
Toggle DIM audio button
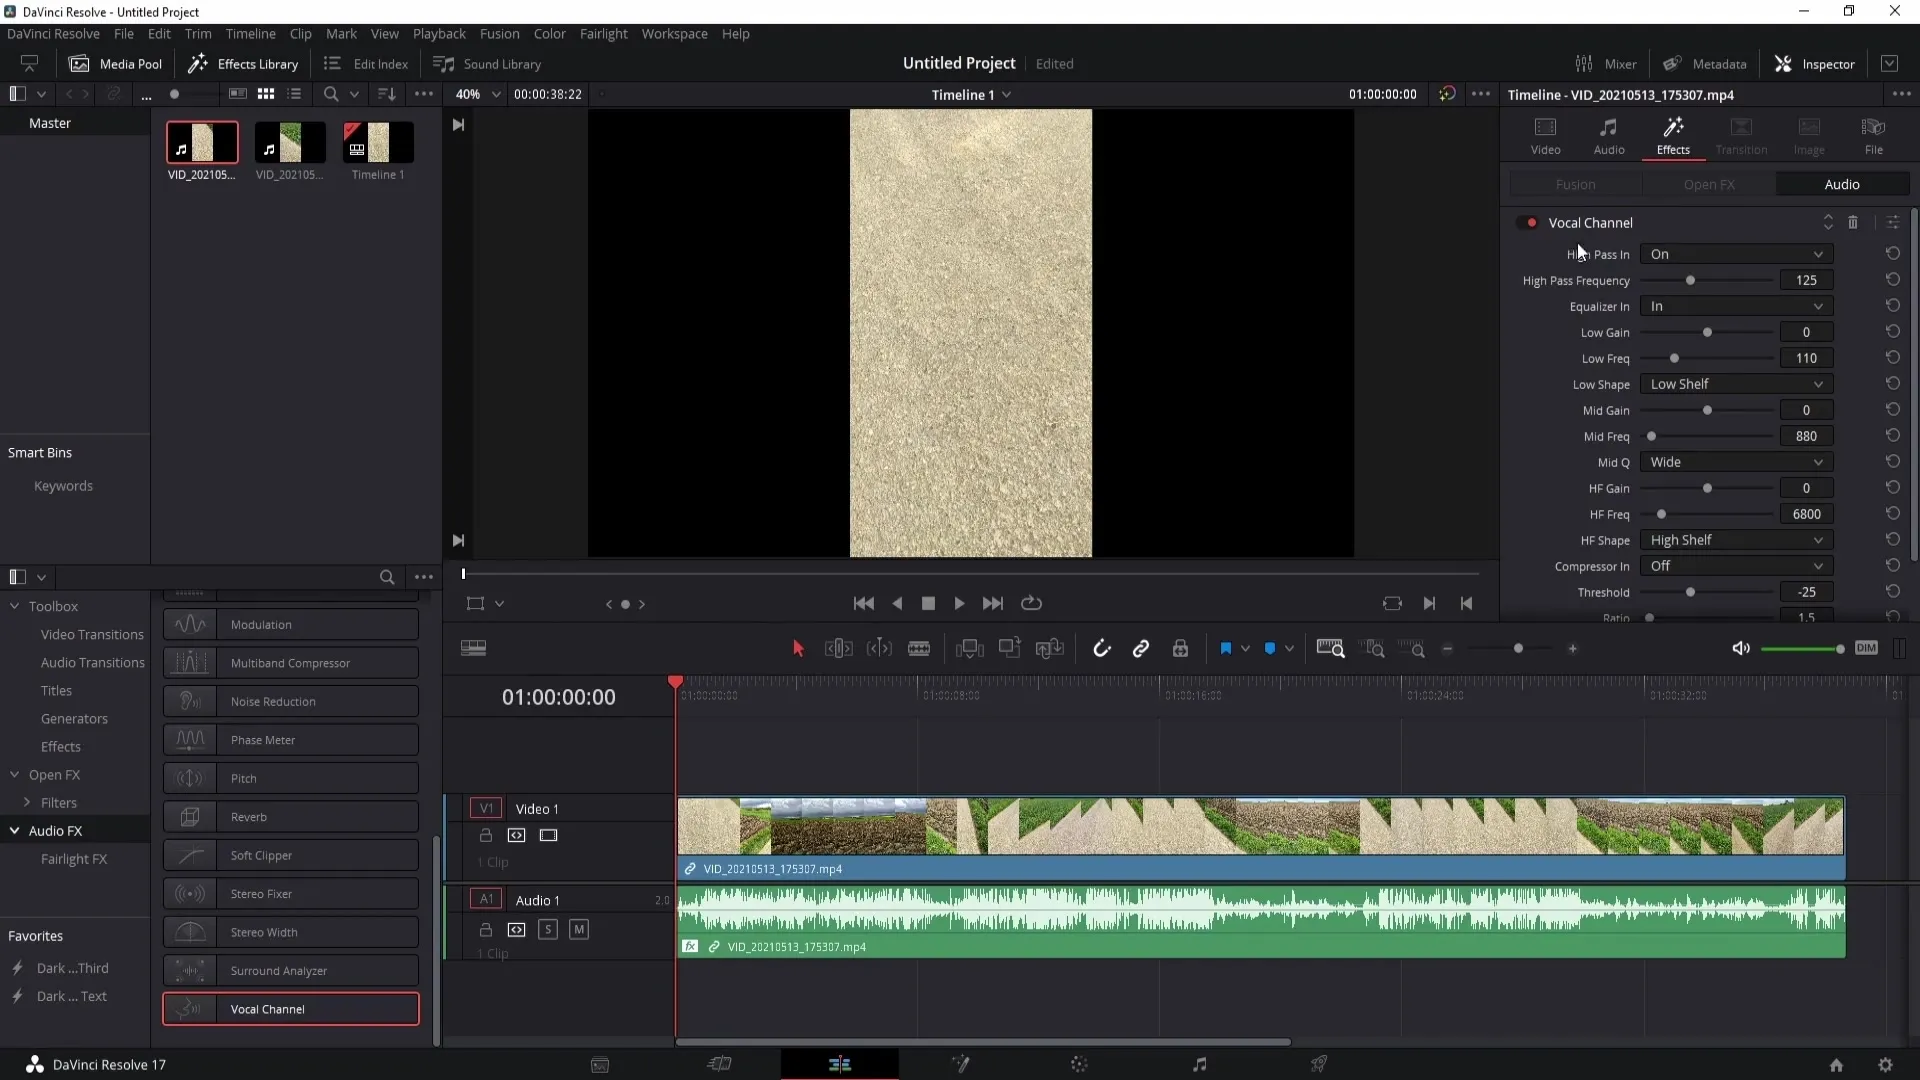(x=1866, y=648)
